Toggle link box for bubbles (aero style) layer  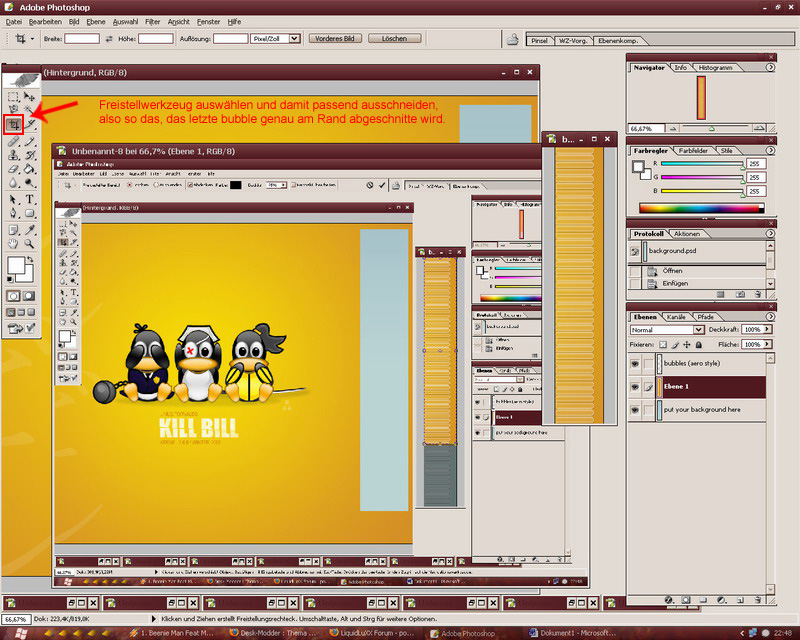(648, 363)
